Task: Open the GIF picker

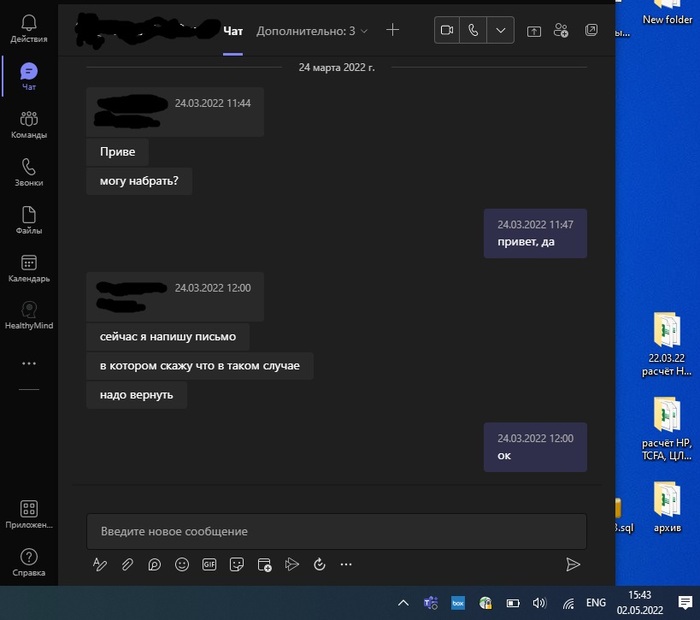Action: click(209, 565)
